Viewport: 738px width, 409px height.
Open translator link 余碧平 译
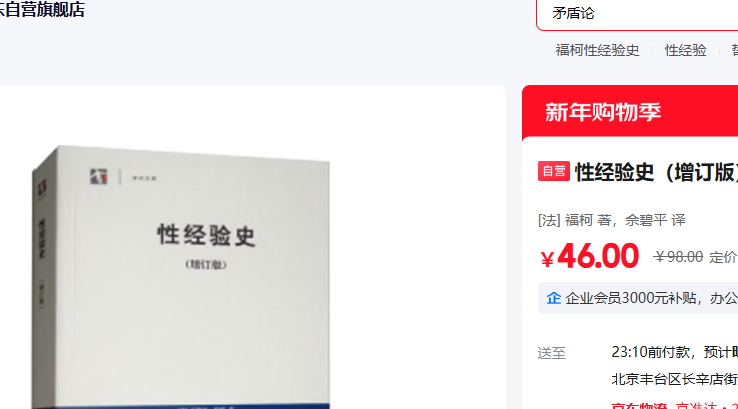655,220
